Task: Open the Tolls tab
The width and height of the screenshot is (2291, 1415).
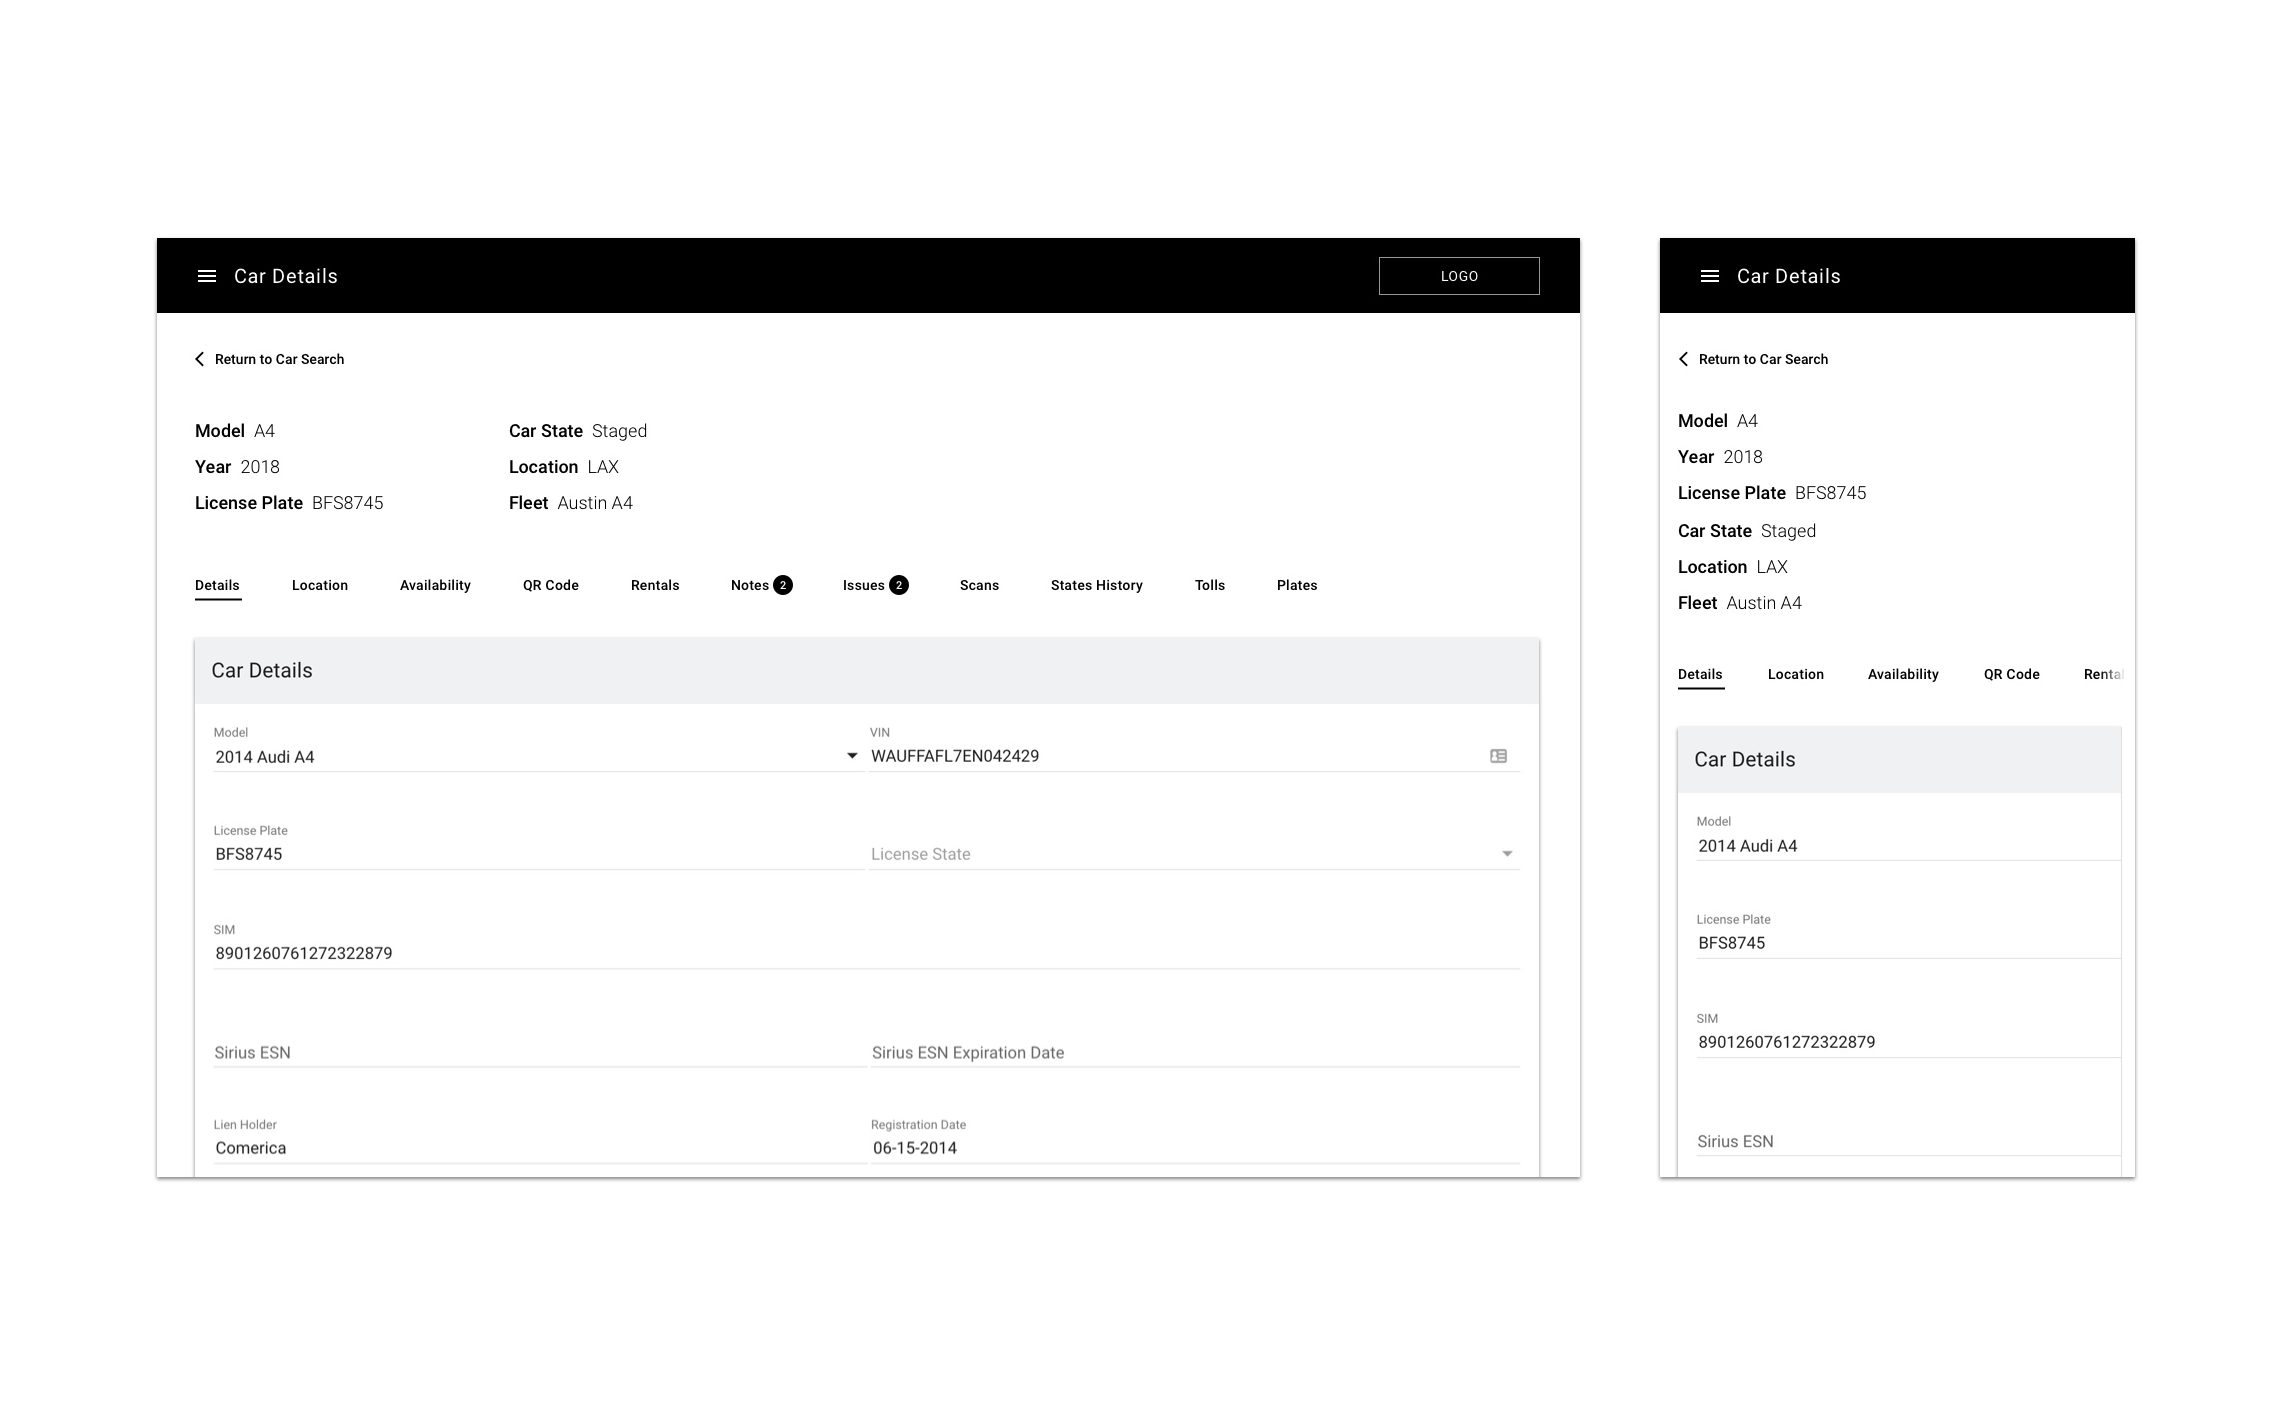Action: pos(1209,585)
